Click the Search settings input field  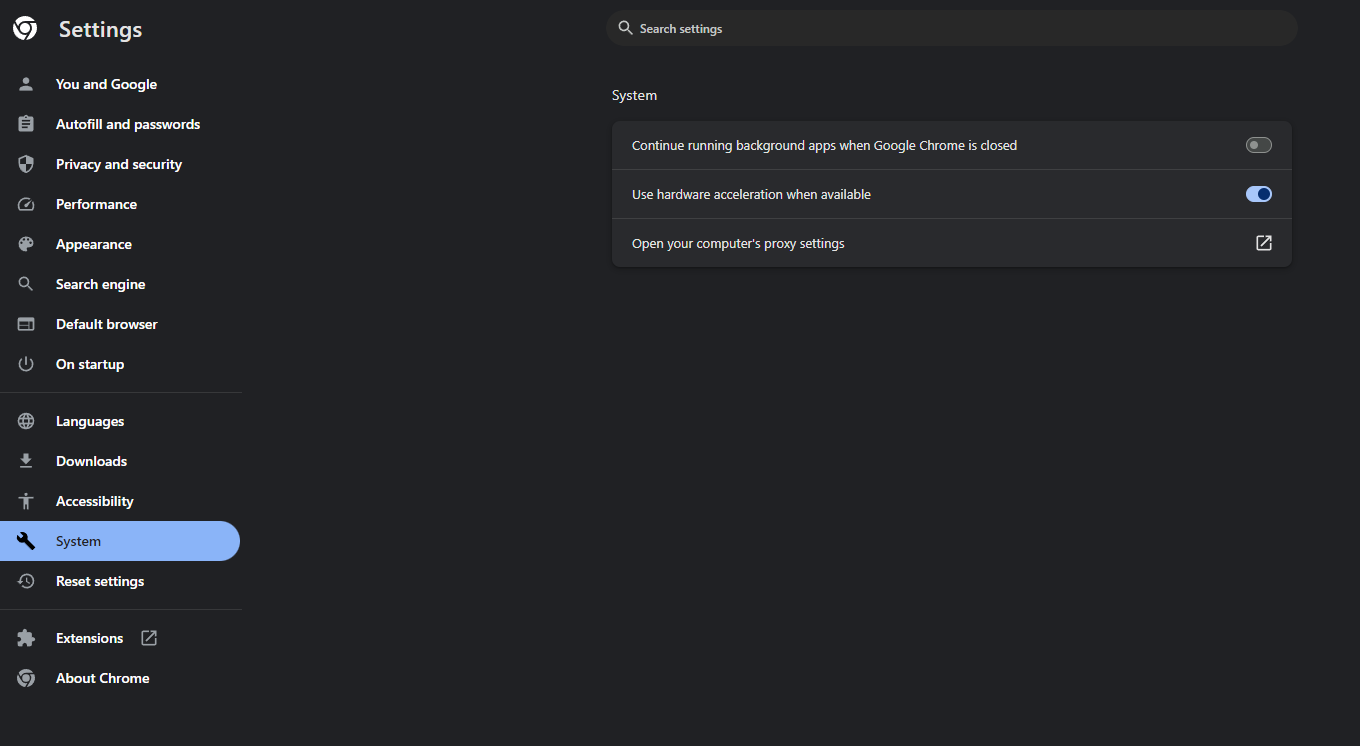click(950, 29)
